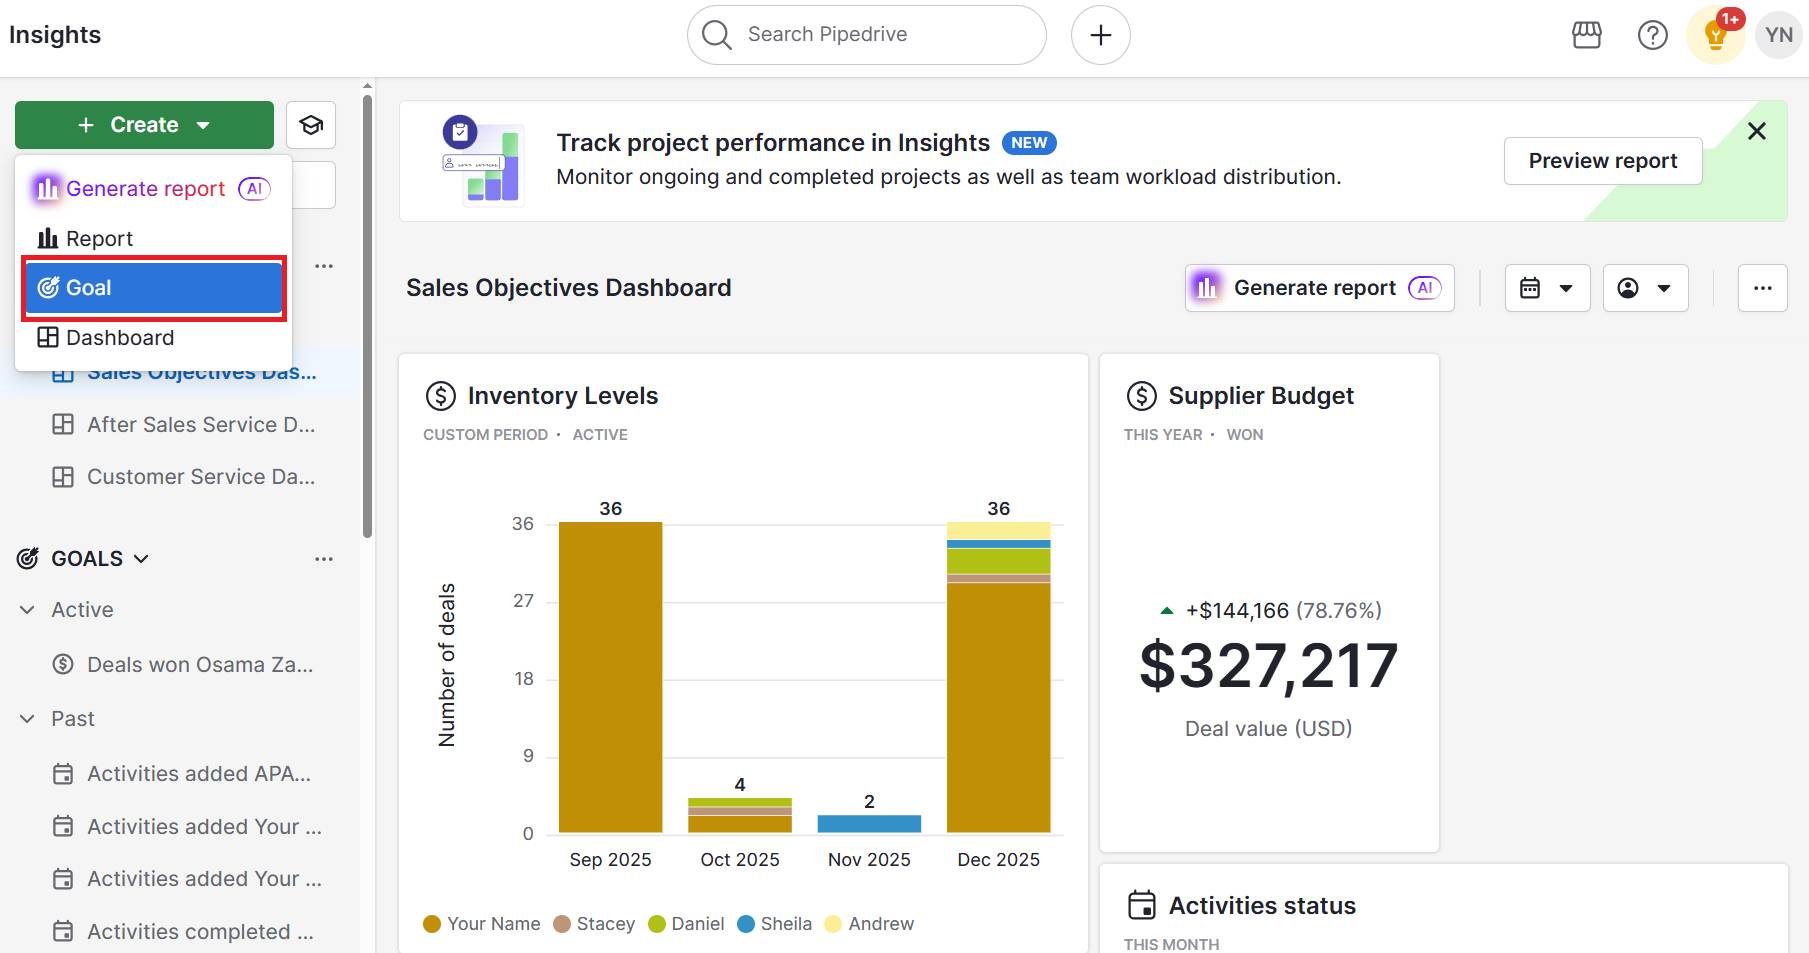Focus the Search Pipedrive field
This screenshot has height=953, width=1809.
[x=866, y=35]
